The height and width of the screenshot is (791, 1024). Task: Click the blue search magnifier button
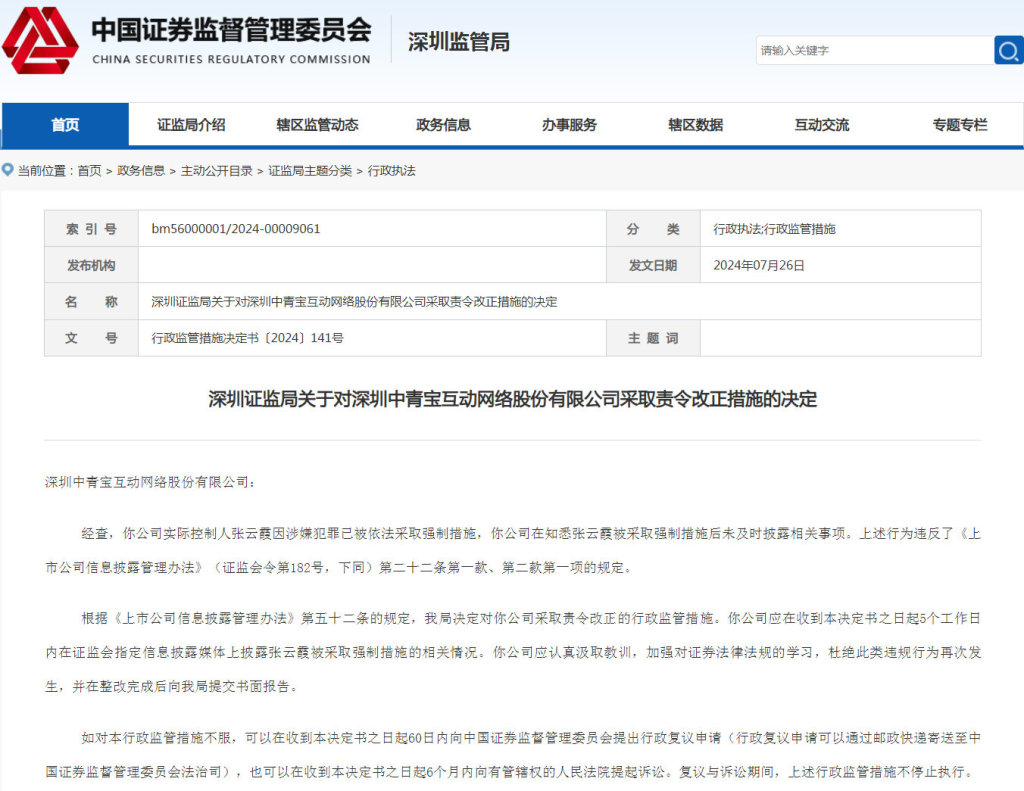1008,50
